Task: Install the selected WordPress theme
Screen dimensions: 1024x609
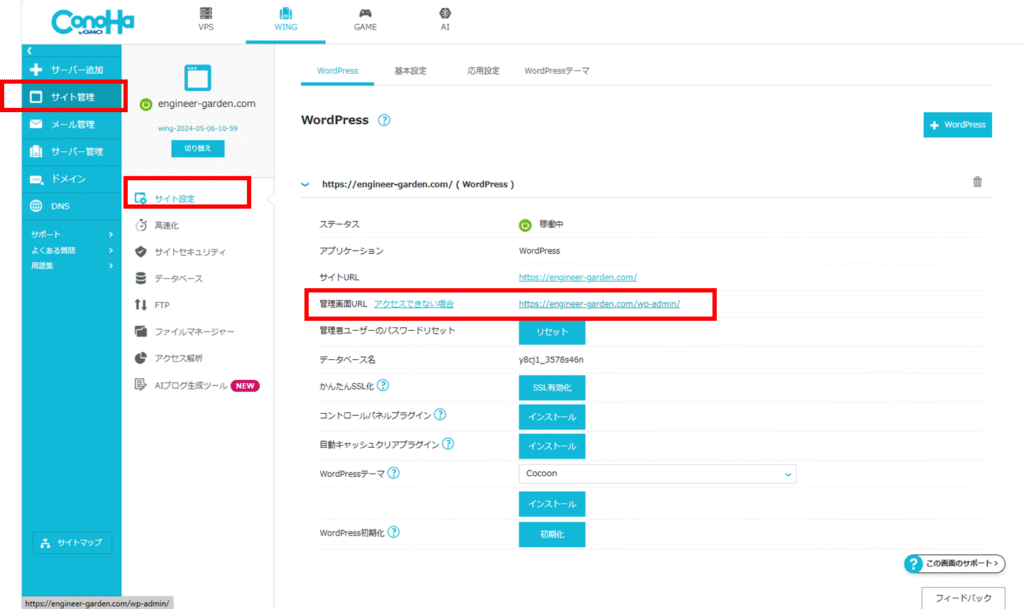Action: (552, 504)
